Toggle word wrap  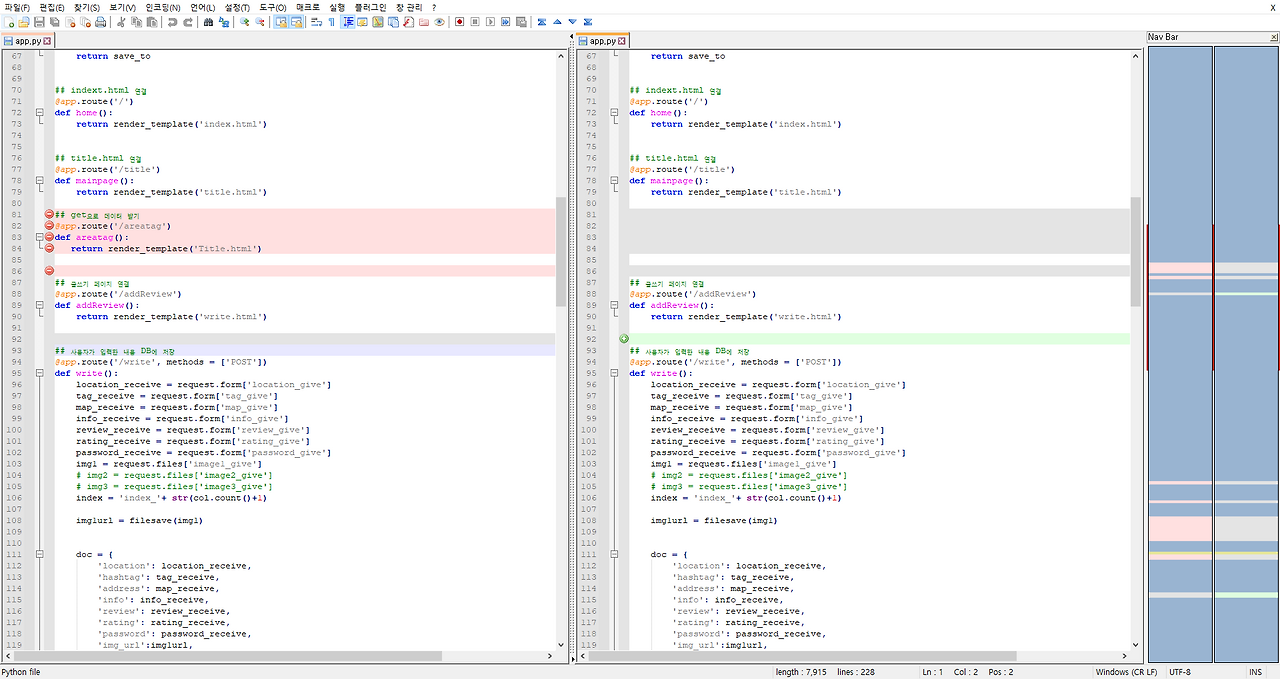point(315,22)
